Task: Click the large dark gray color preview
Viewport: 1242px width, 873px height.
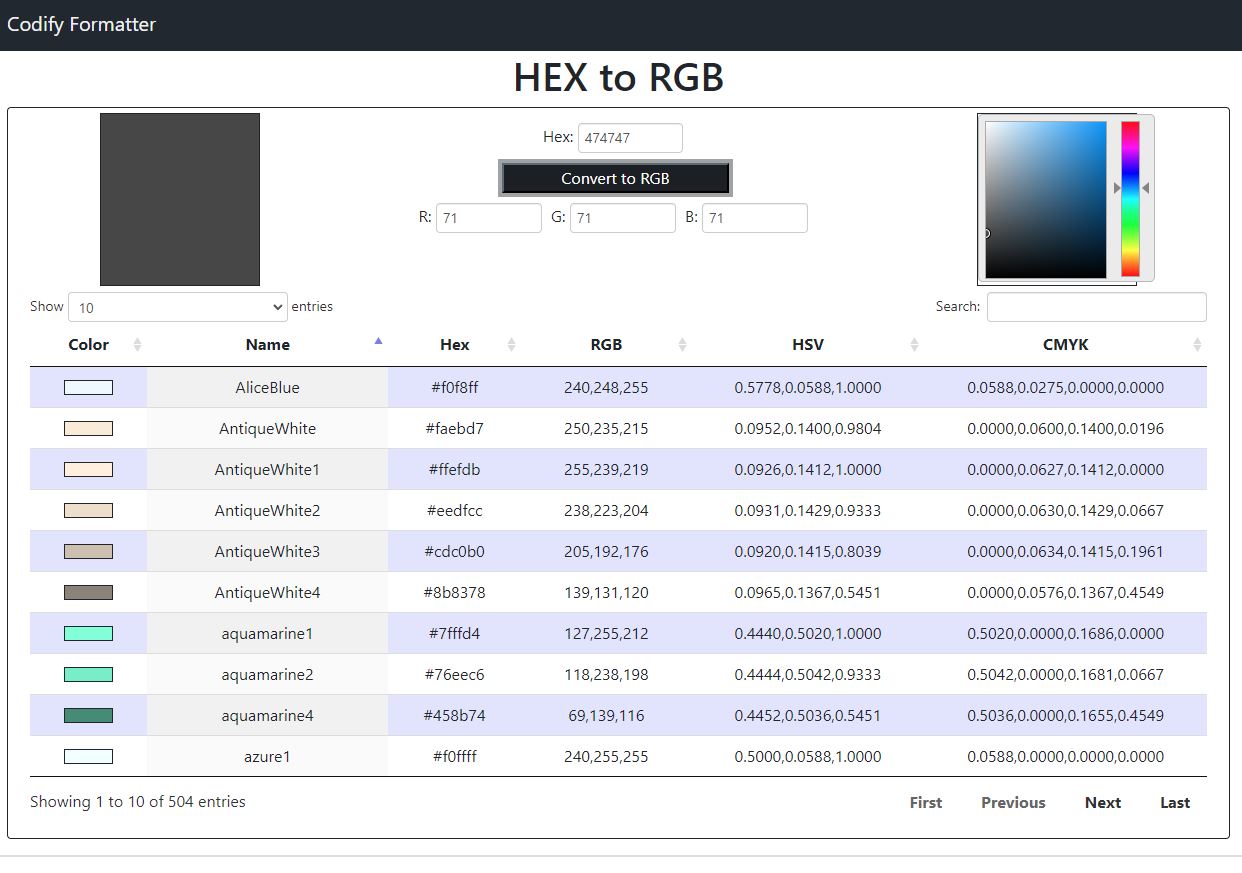Action: [x=180, y=199]
